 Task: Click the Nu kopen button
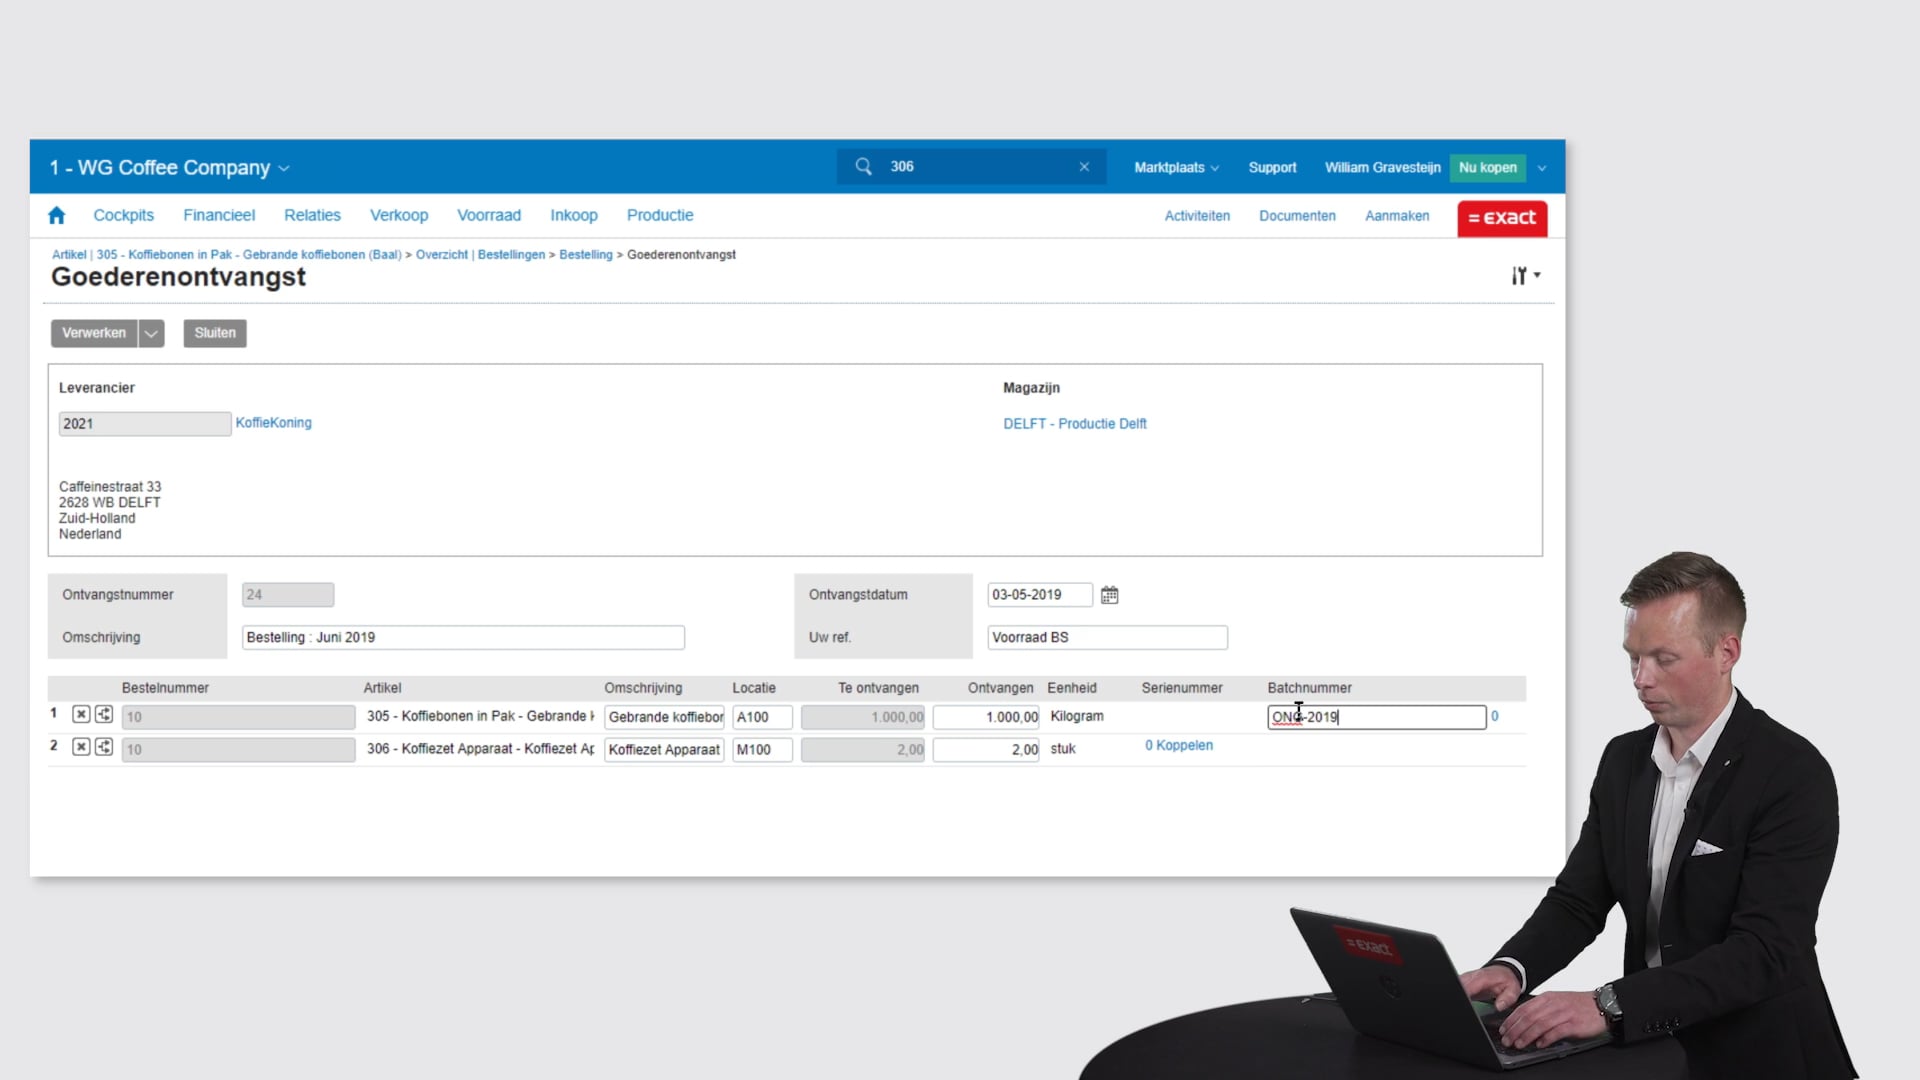[1487, 167]
